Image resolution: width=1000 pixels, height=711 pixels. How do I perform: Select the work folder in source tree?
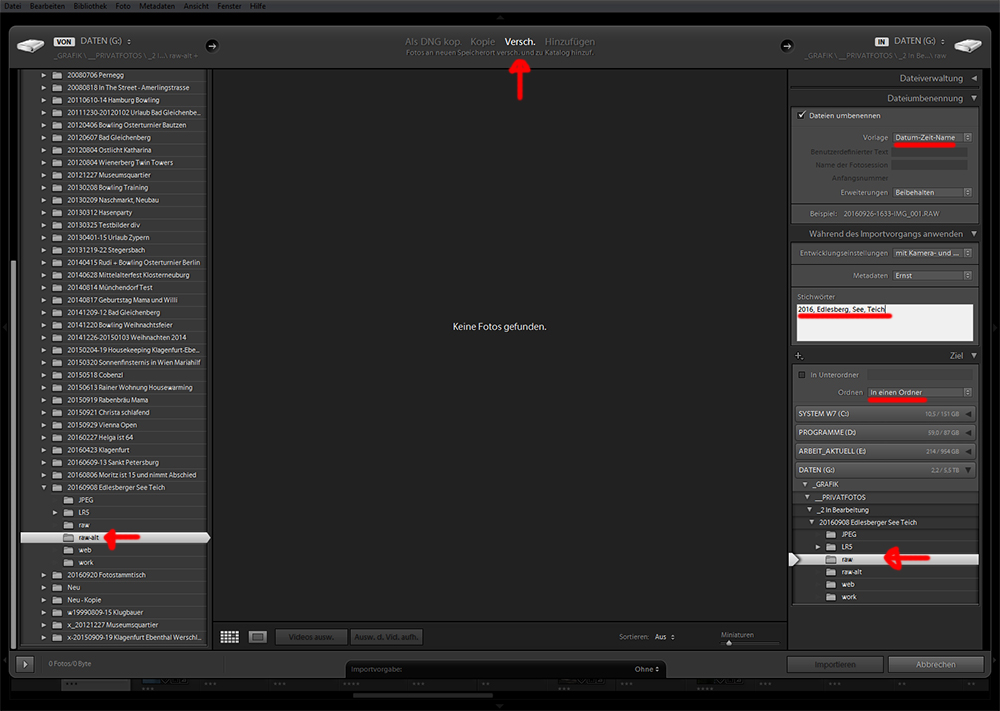pos(85,562)
